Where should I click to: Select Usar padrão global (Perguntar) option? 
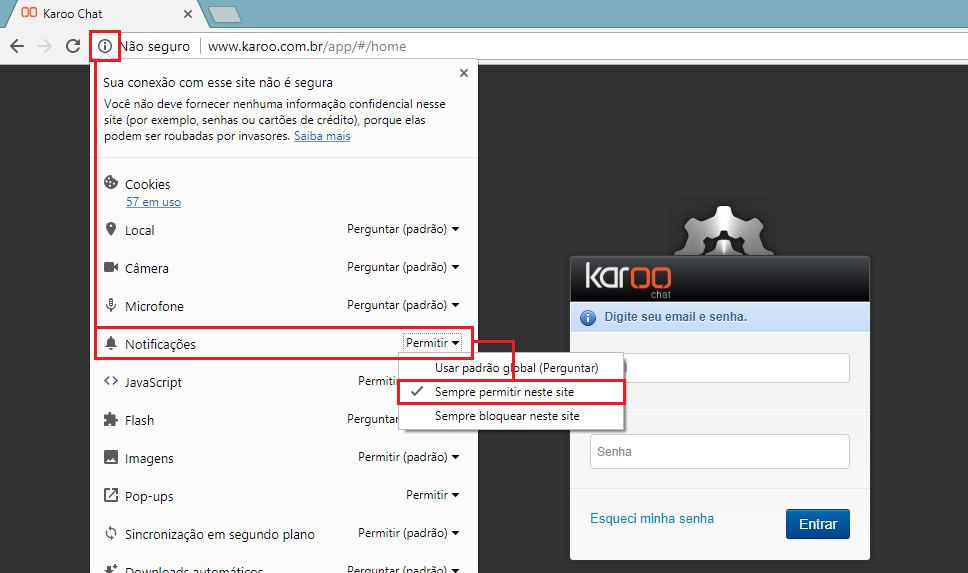pos(511,368)
